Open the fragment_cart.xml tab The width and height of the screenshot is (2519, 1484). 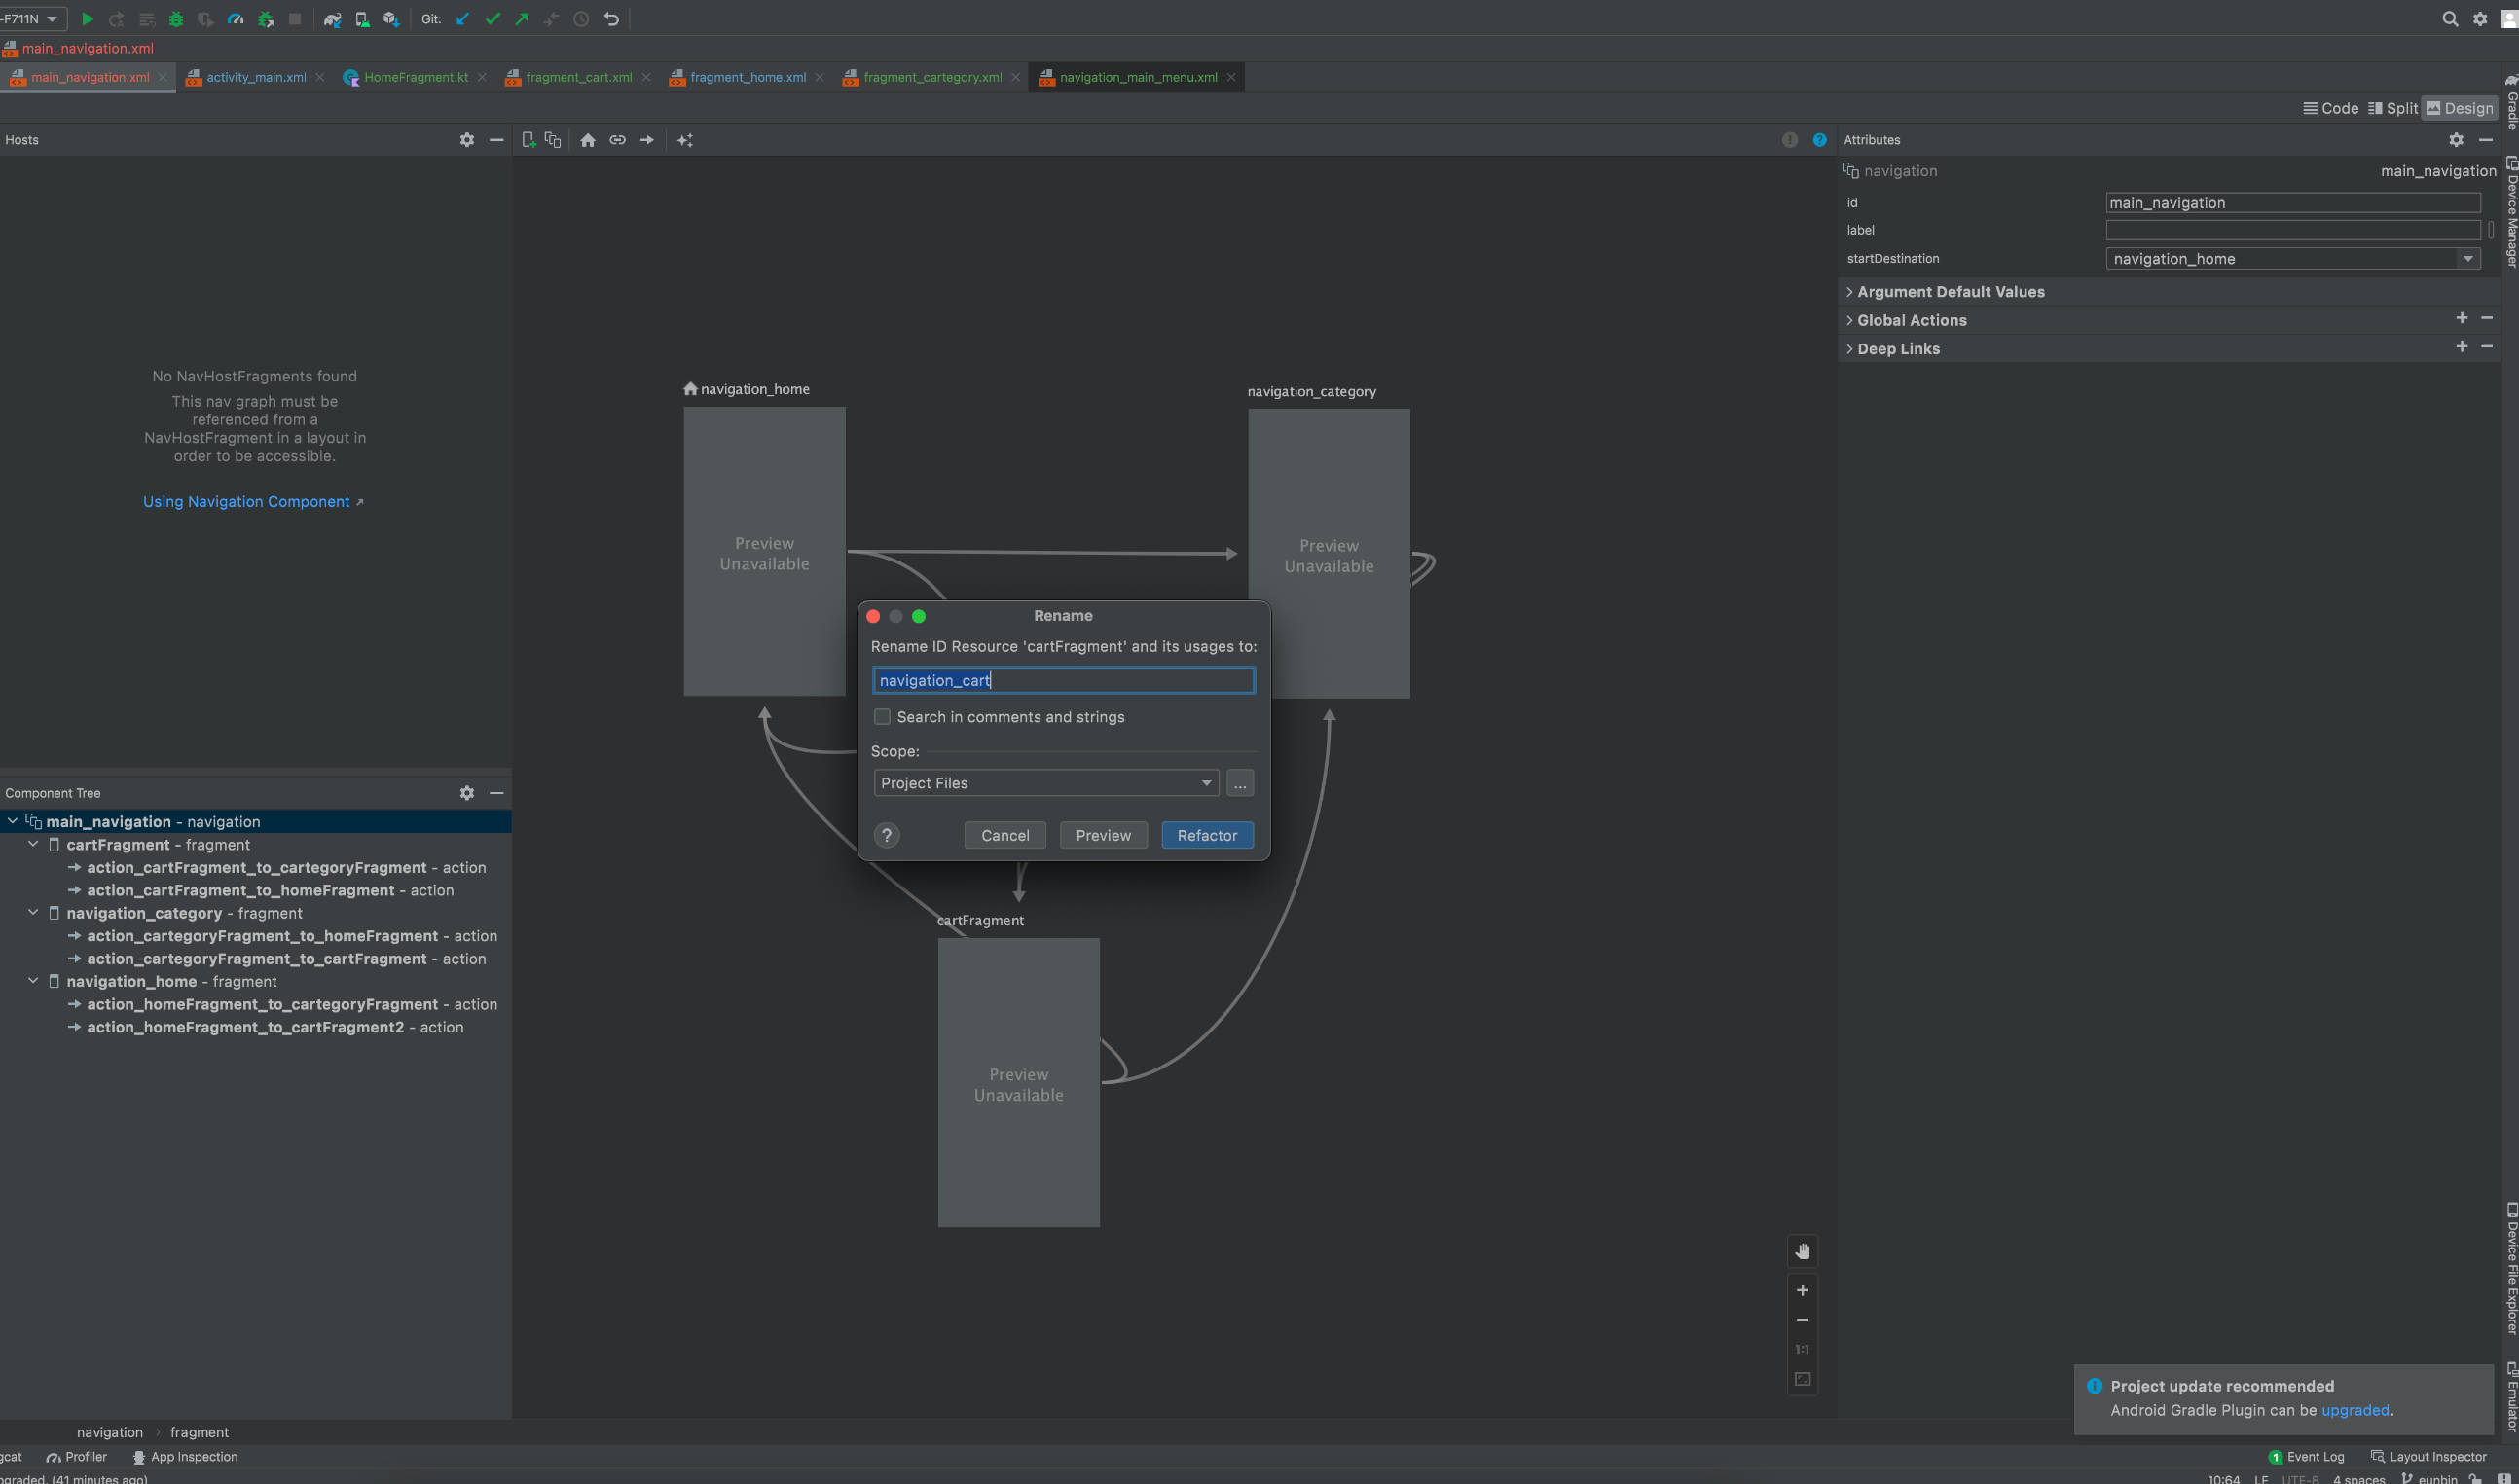click(x=578, y=77)
